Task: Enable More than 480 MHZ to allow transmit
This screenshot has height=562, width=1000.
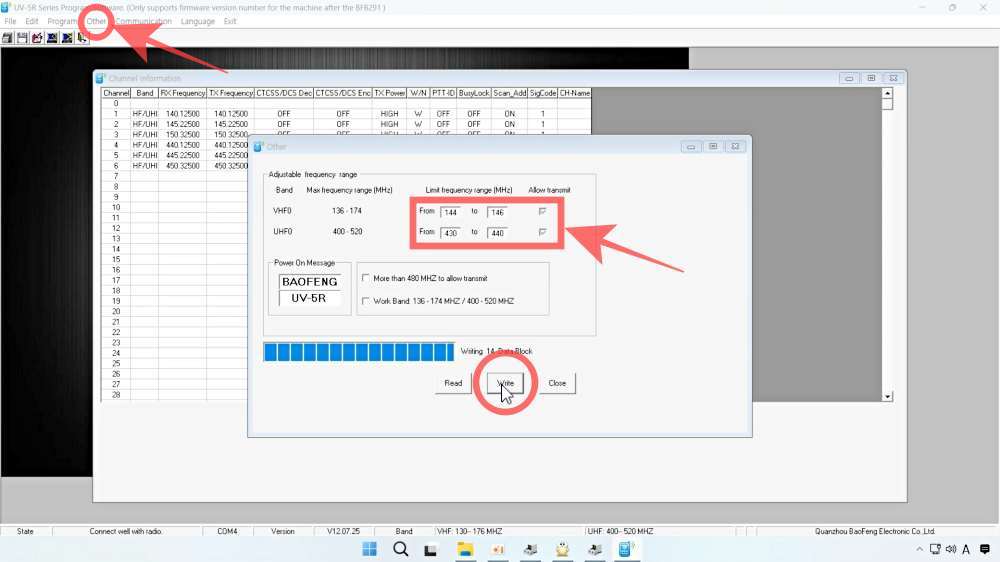Action: pos(365,278)
